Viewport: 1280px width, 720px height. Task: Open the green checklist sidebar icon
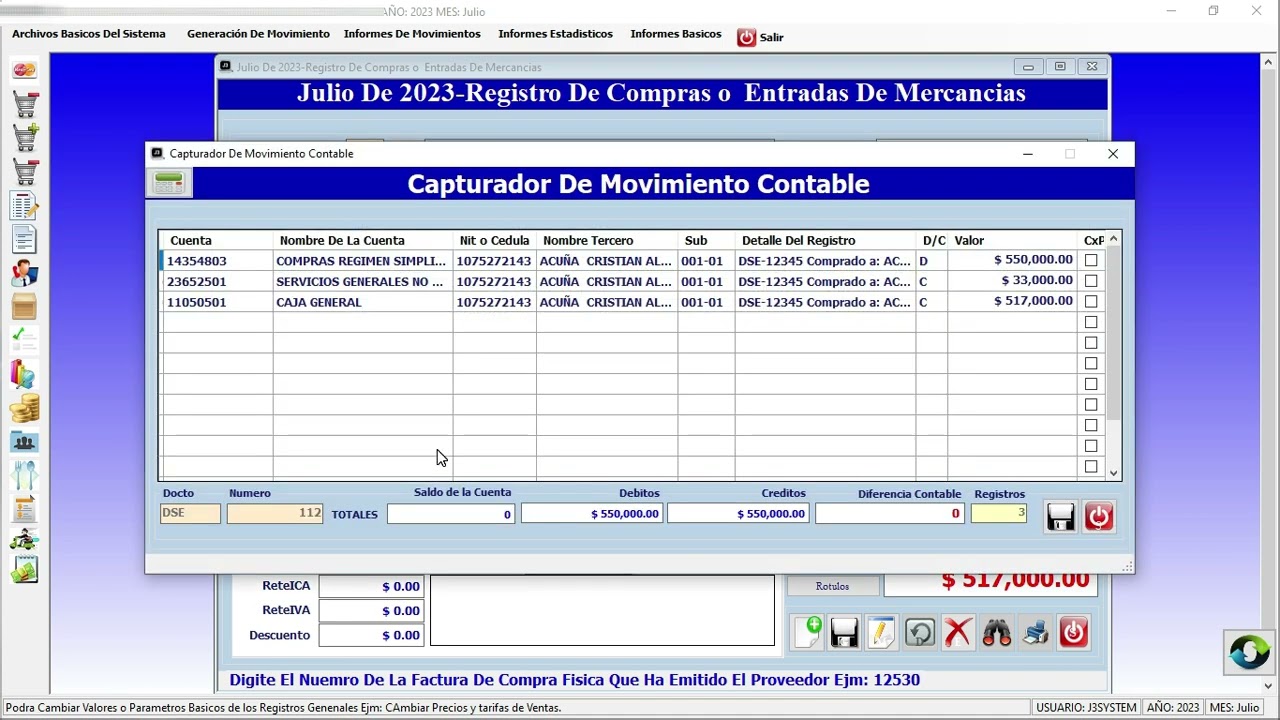(24, 340)
